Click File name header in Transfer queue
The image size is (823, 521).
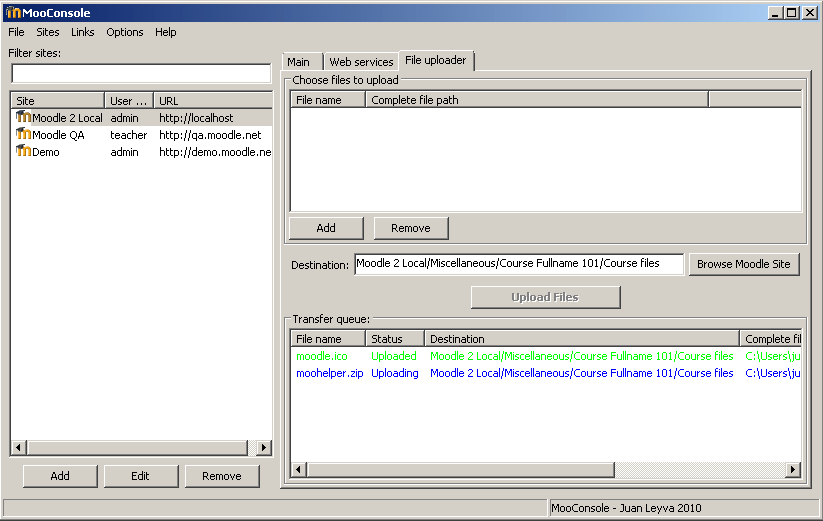[328, 338]
